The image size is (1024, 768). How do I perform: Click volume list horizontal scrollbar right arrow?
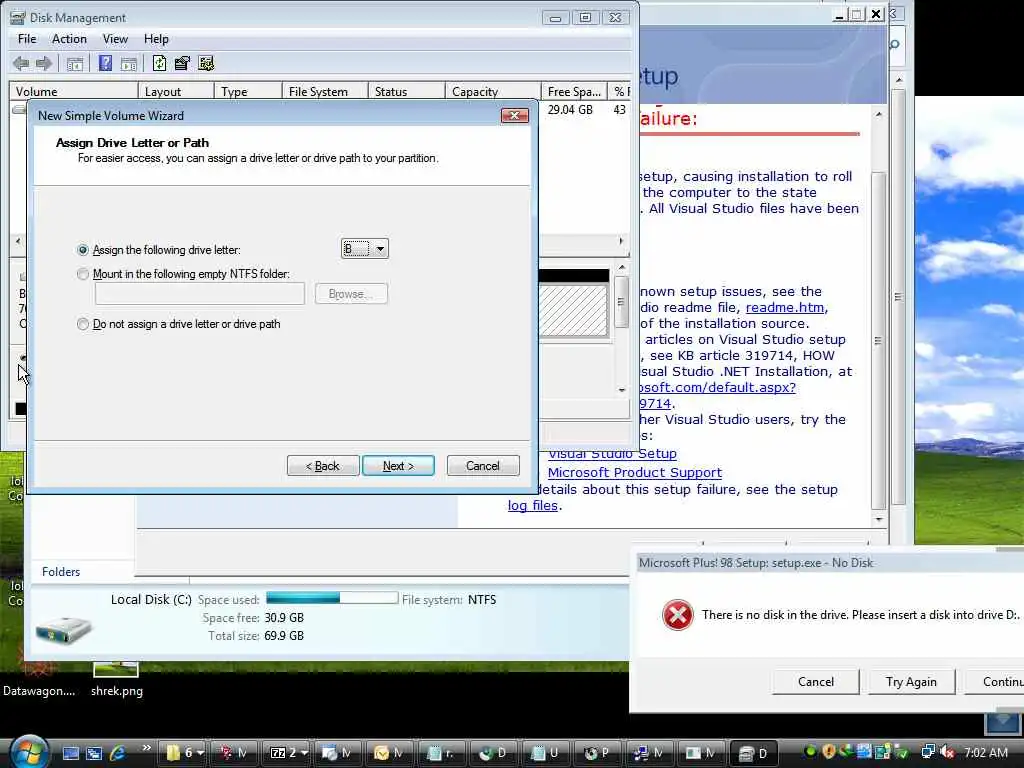tap(620, 241)
